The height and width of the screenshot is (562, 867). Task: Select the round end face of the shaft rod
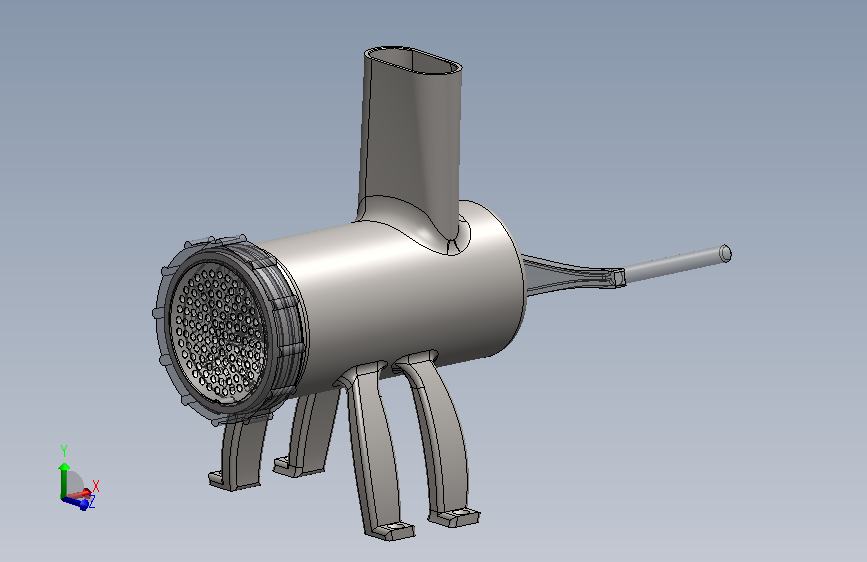tap(725, 254)
